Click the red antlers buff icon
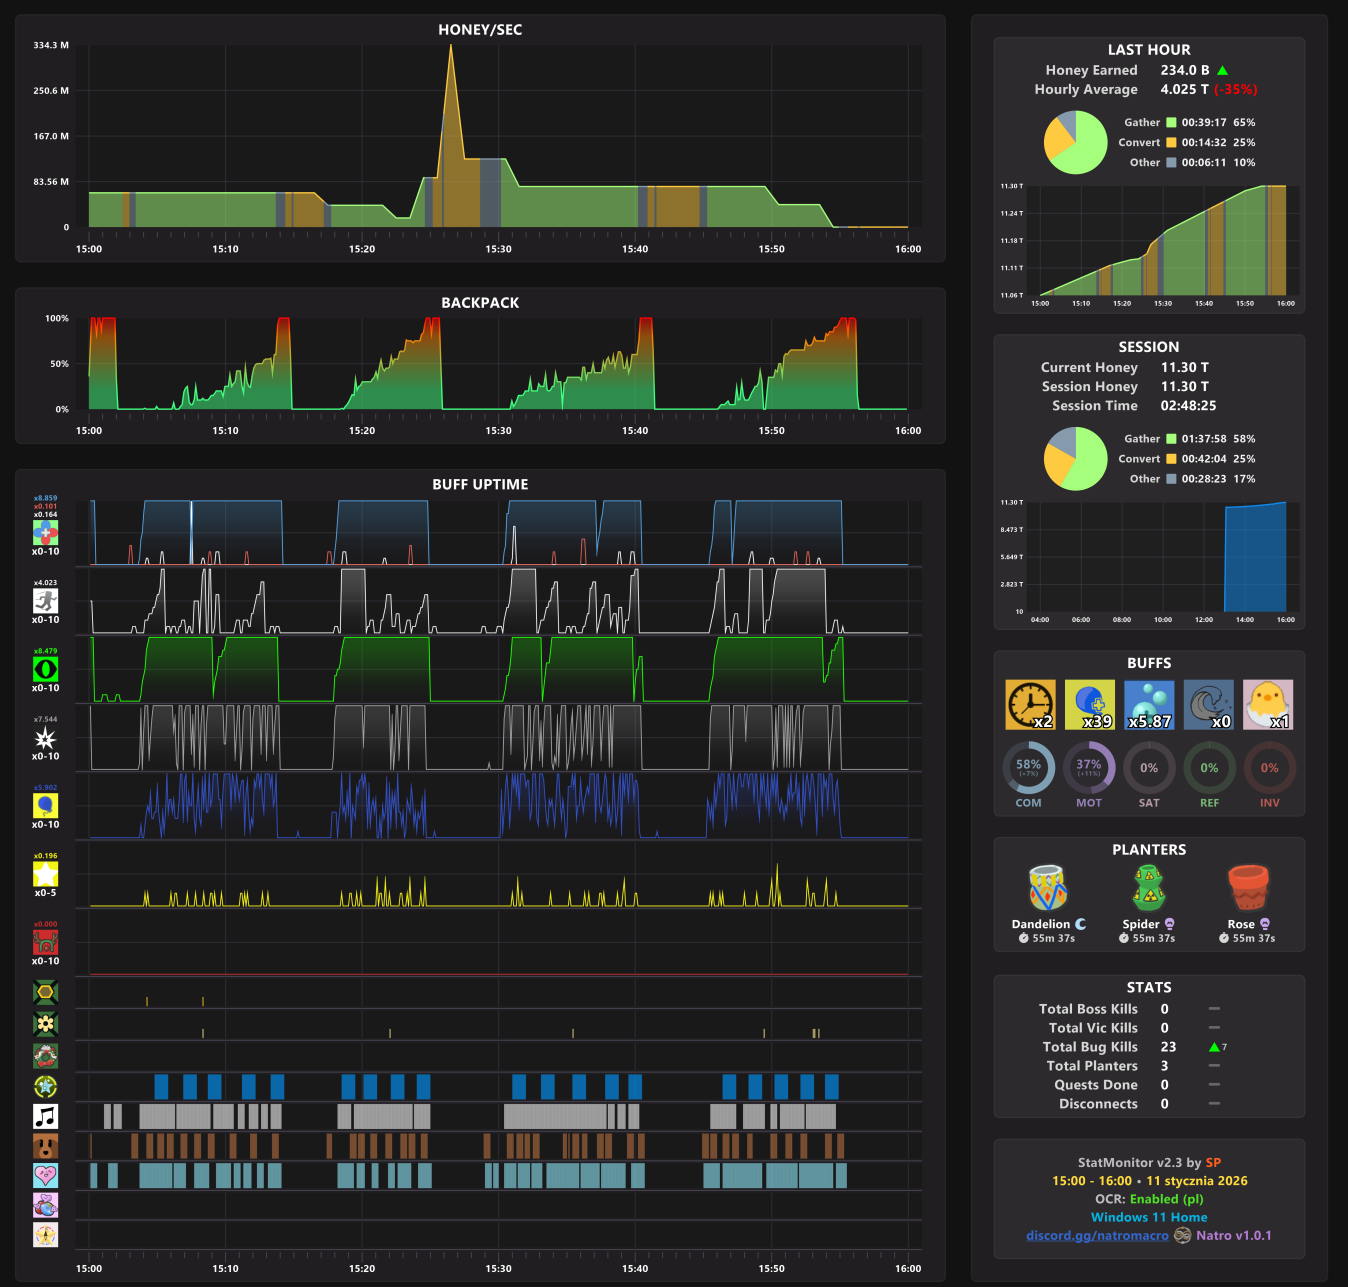1348x1287 pixels. pyautogui.click(x=45, y=942)
